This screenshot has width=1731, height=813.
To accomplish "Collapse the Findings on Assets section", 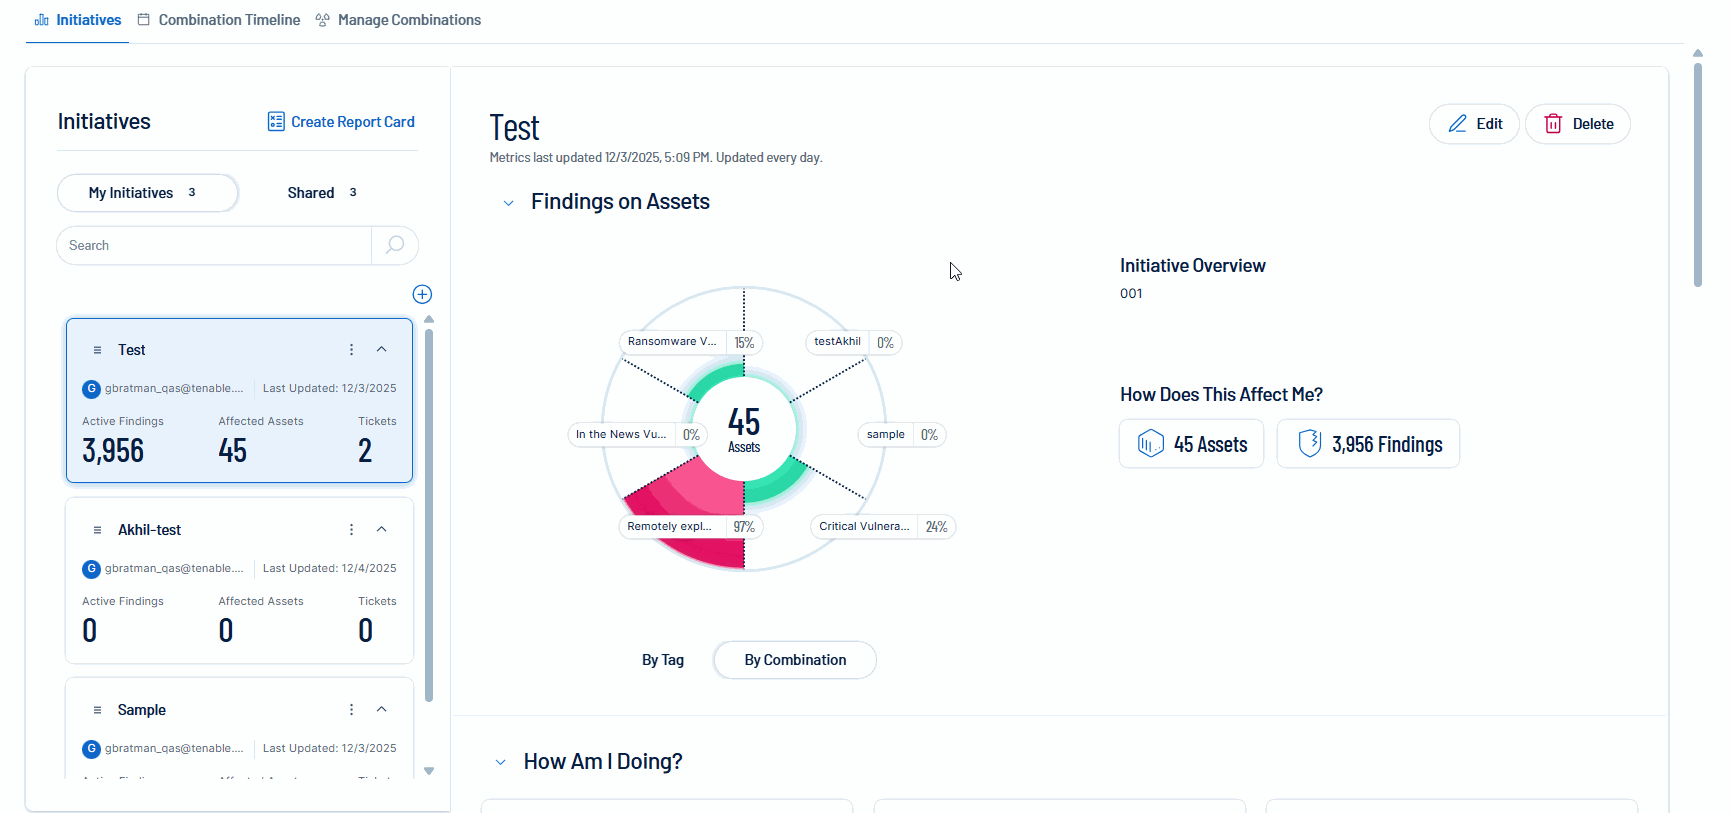I will point(508,203).
